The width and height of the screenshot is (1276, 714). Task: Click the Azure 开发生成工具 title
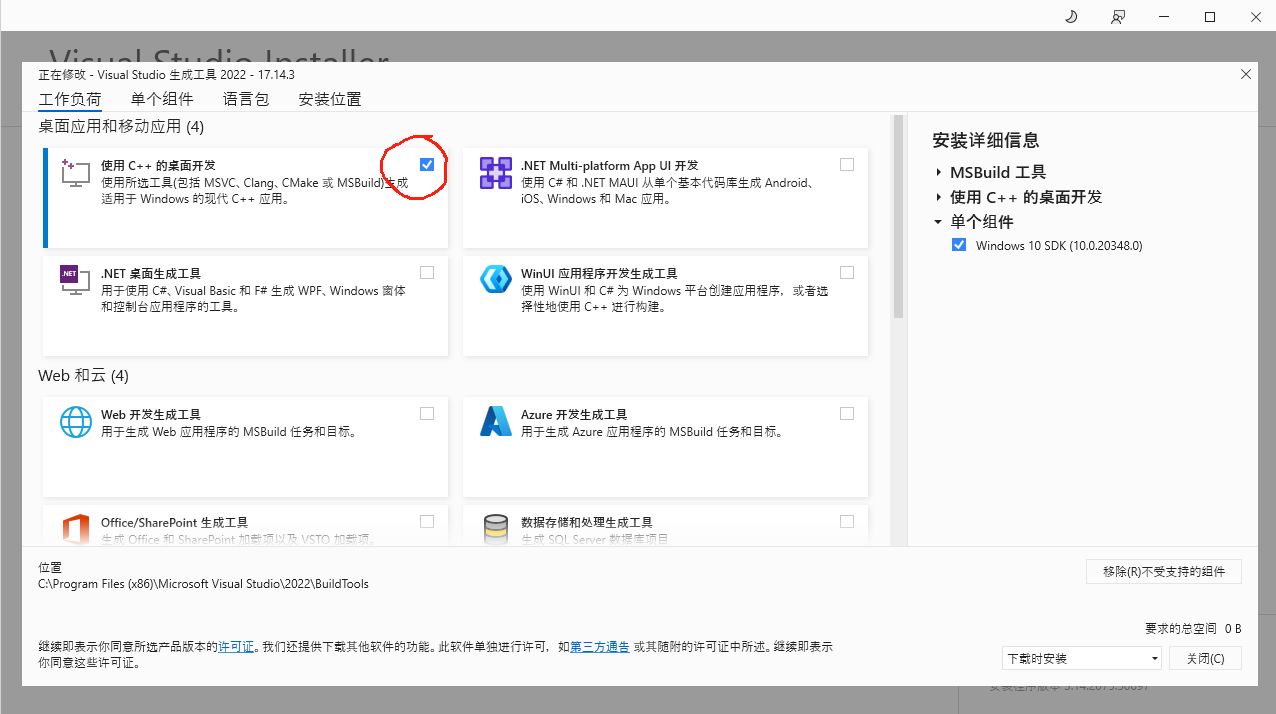pyautogui.click(x=574, y=414)
